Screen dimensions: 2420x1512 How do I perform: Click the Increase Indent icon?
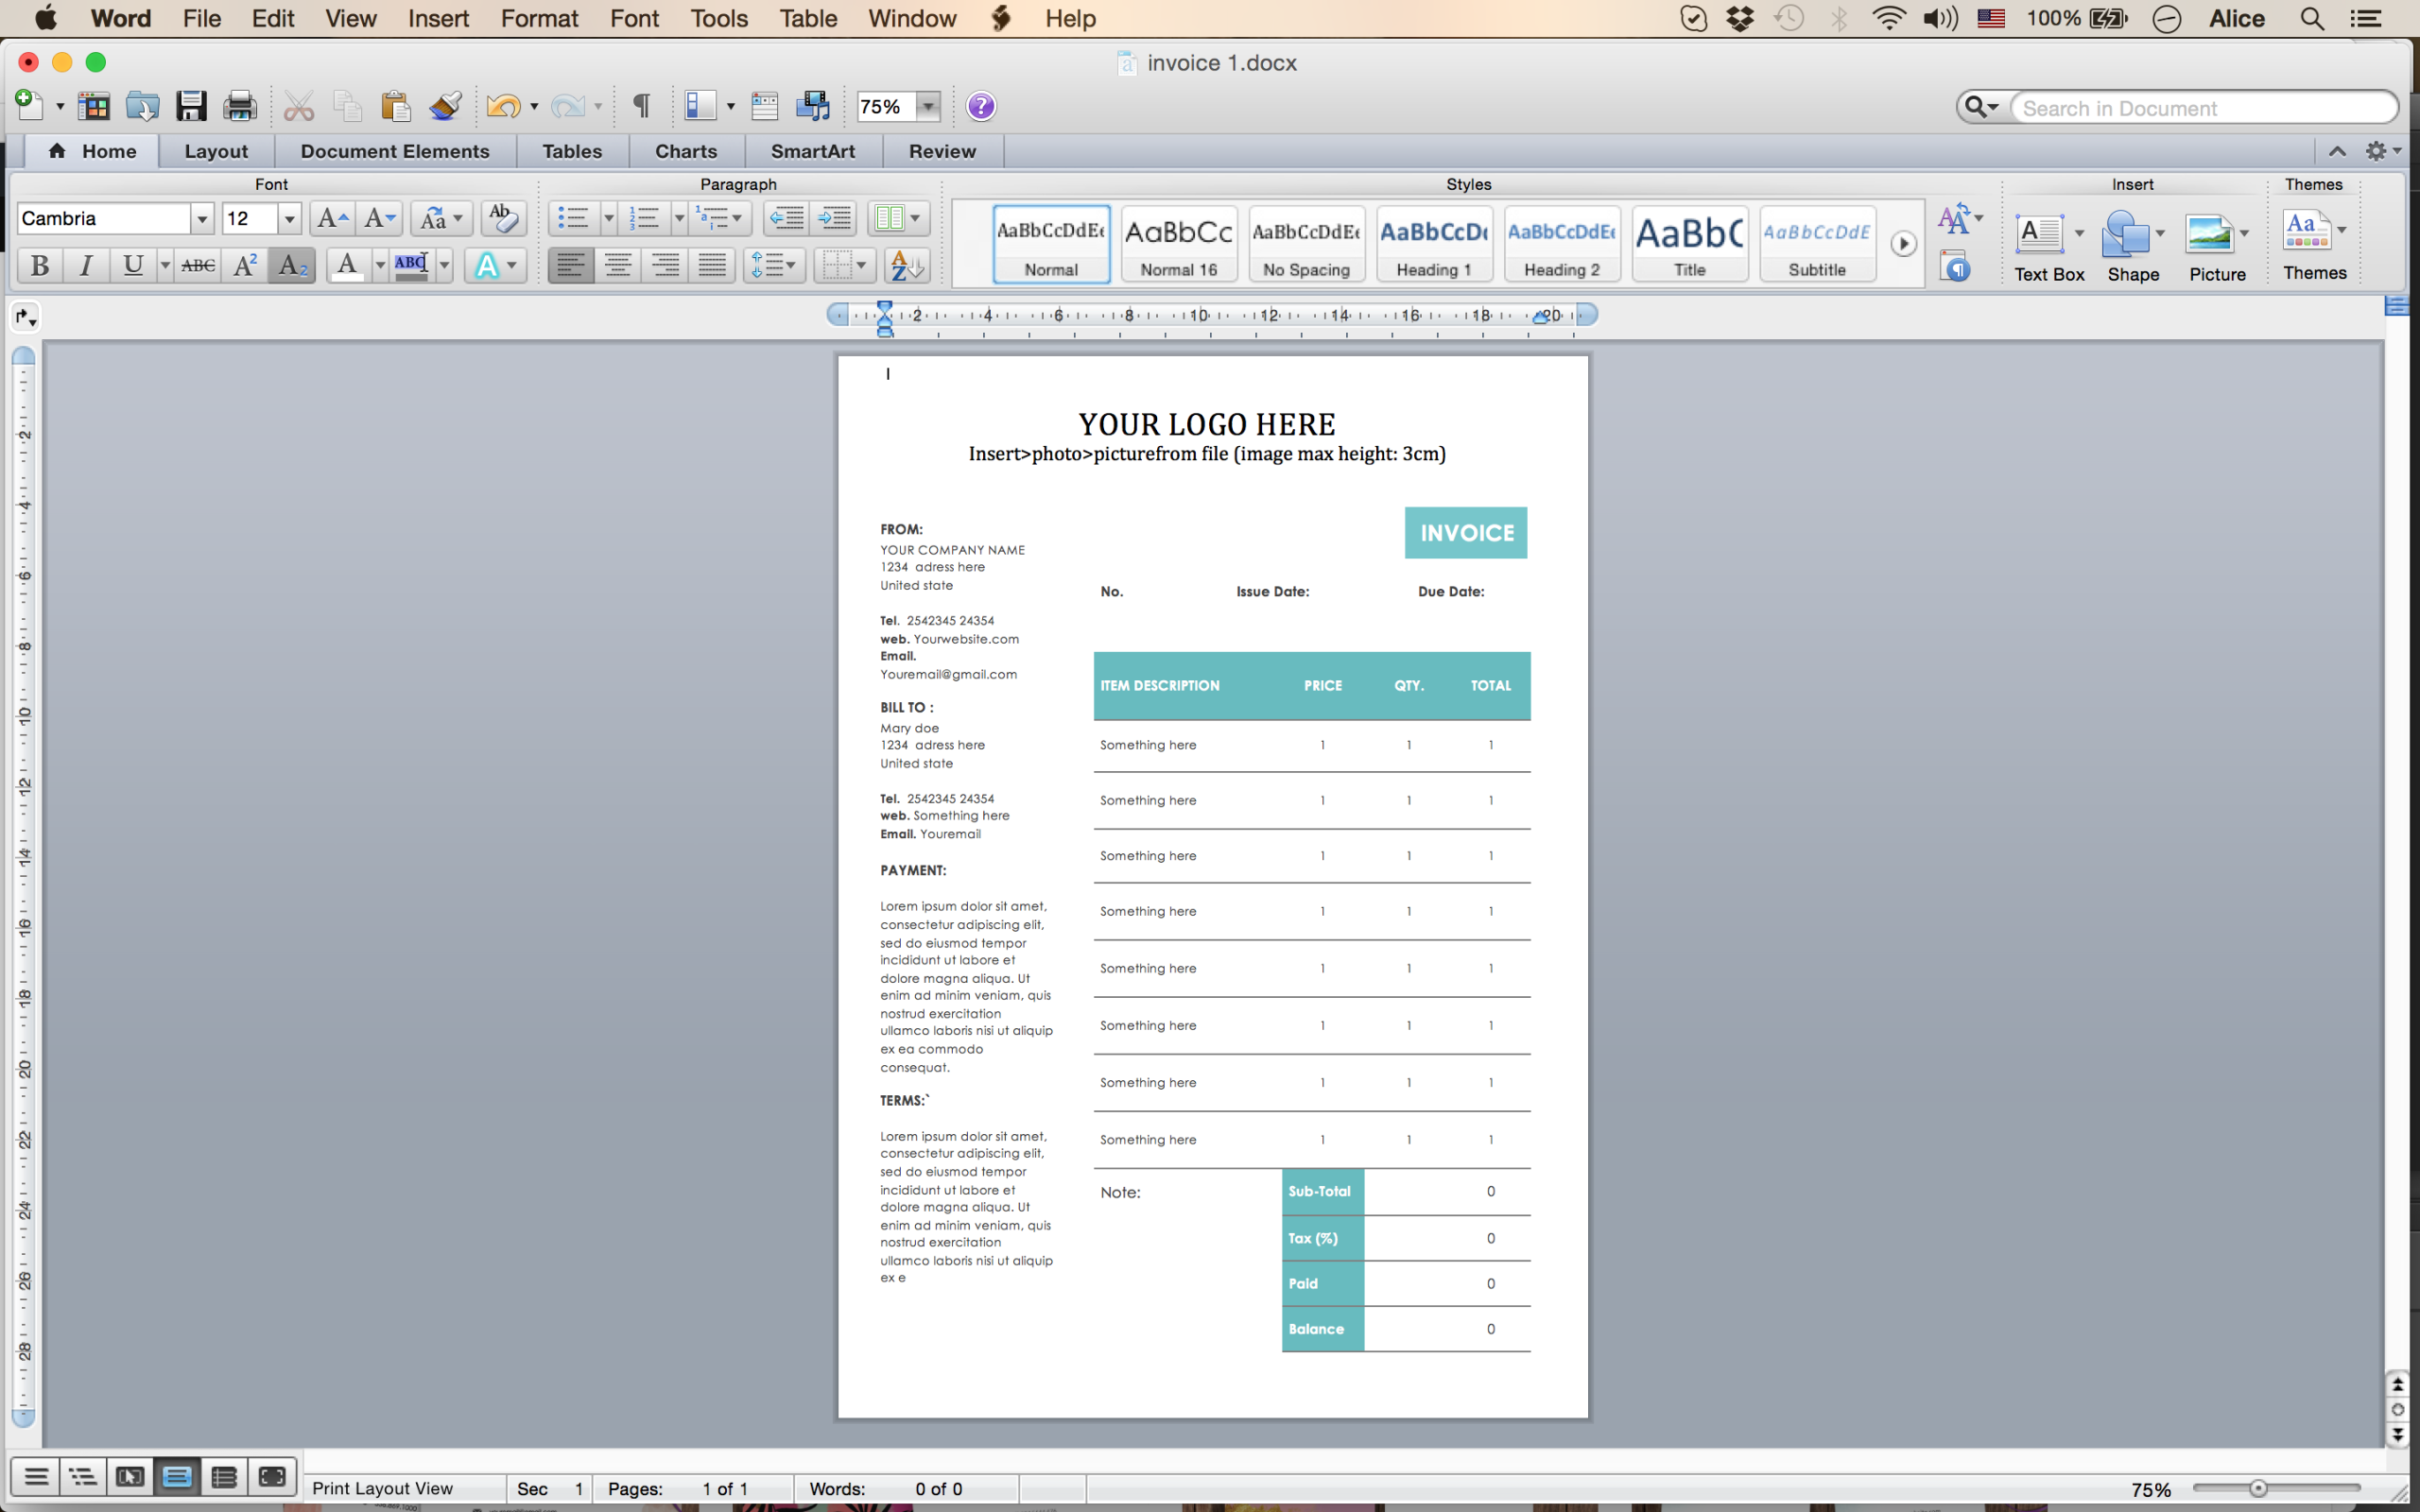834,218
